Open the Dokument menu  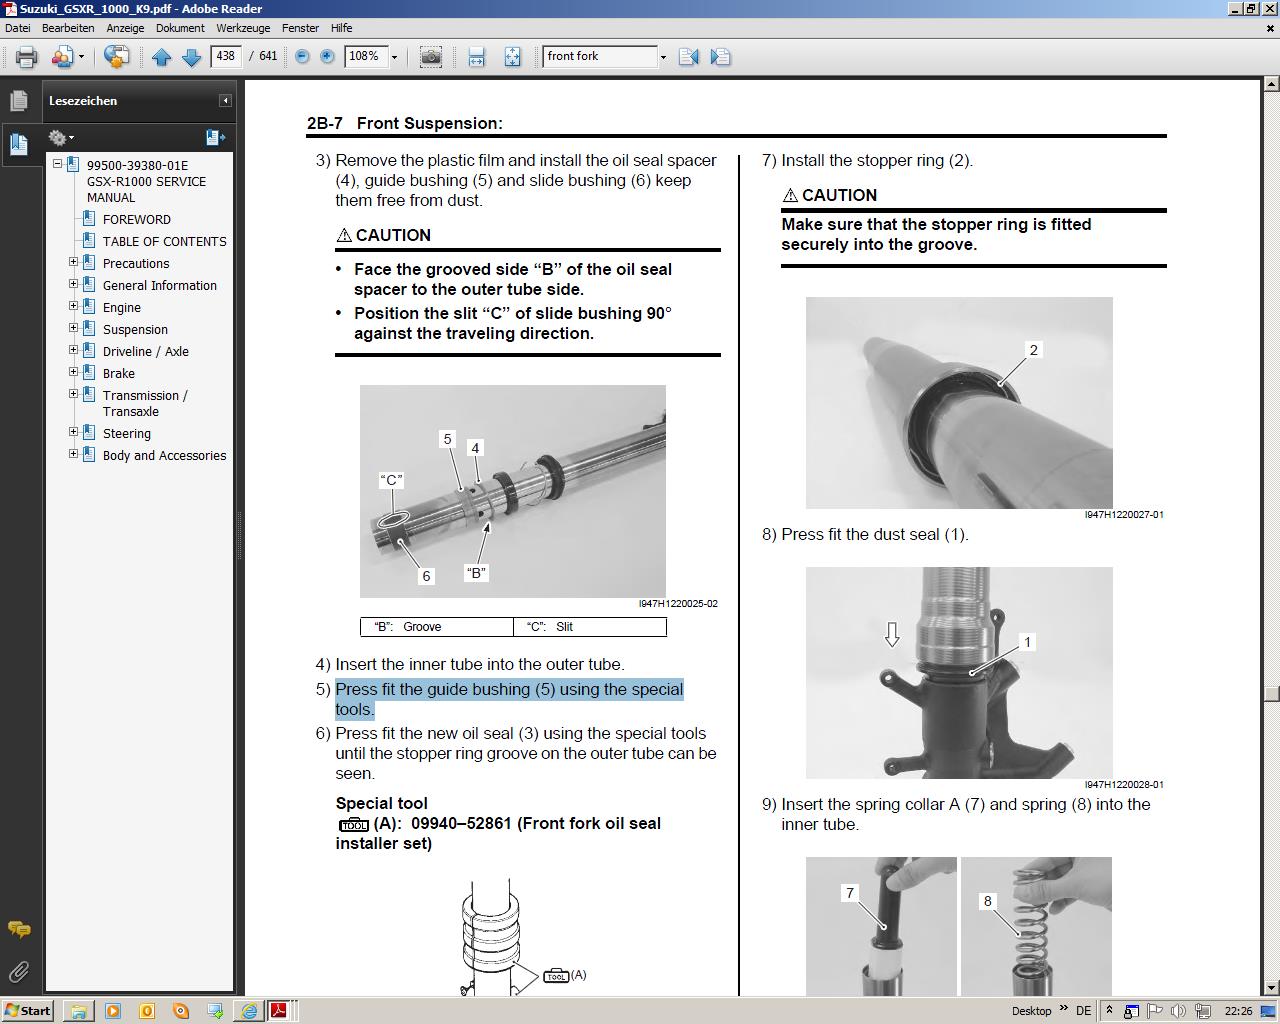[180, 28]
